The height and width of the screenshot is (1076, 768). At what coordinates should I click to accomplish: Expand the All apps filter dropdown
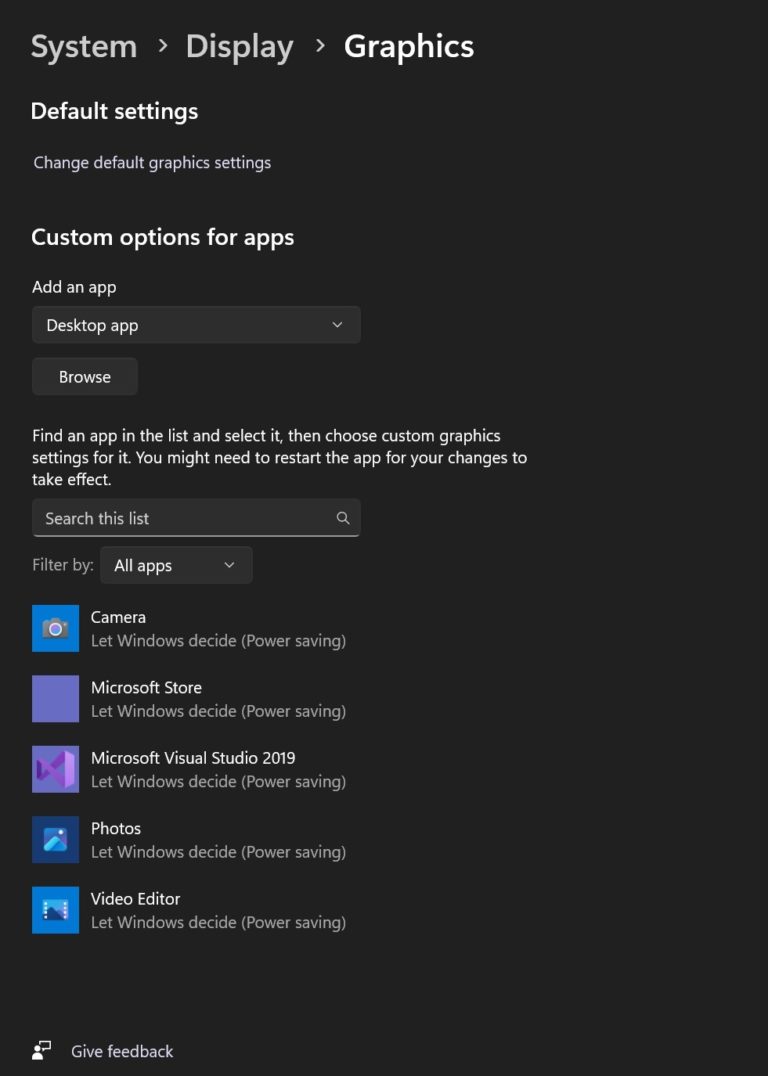(176, 565)
